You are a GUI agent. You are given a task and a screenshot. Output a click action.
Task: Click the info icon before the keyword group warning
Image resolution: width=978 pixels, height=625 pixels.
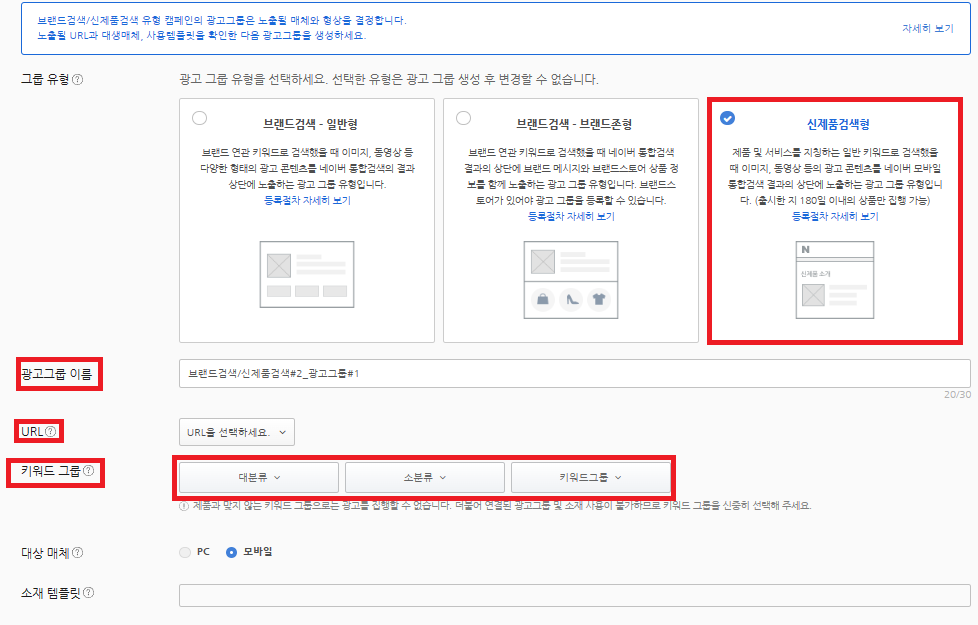[x=184, y=506]
